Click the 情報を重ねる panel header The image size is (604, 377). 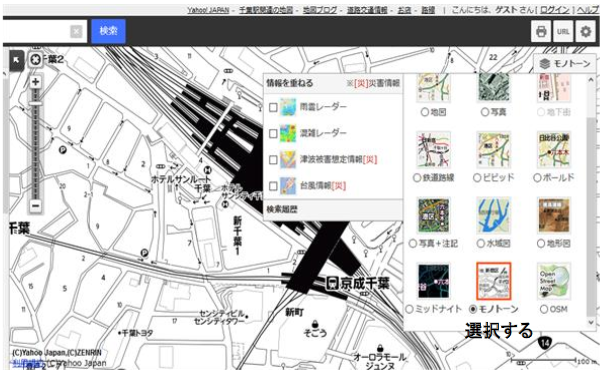(333, 83)
